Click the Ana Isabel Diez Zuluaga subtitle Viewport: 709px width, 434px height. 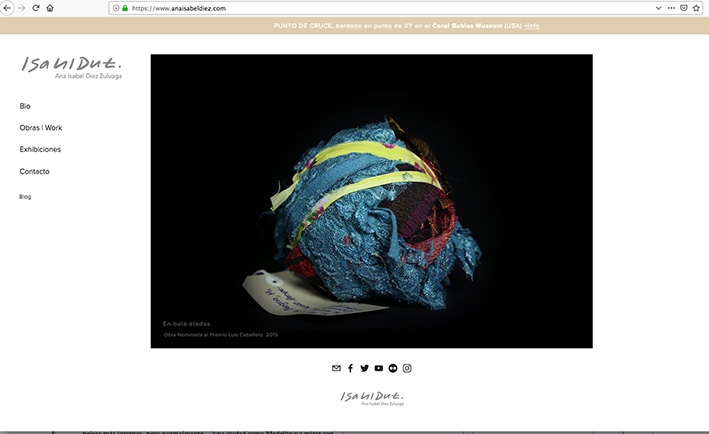(x=88, y=76)
